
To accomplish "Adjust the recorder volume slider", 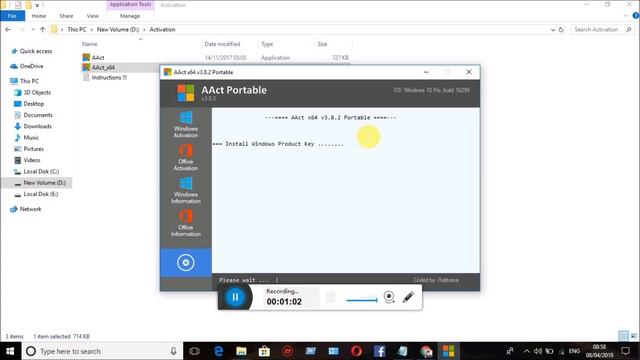I will click(362, 300).
